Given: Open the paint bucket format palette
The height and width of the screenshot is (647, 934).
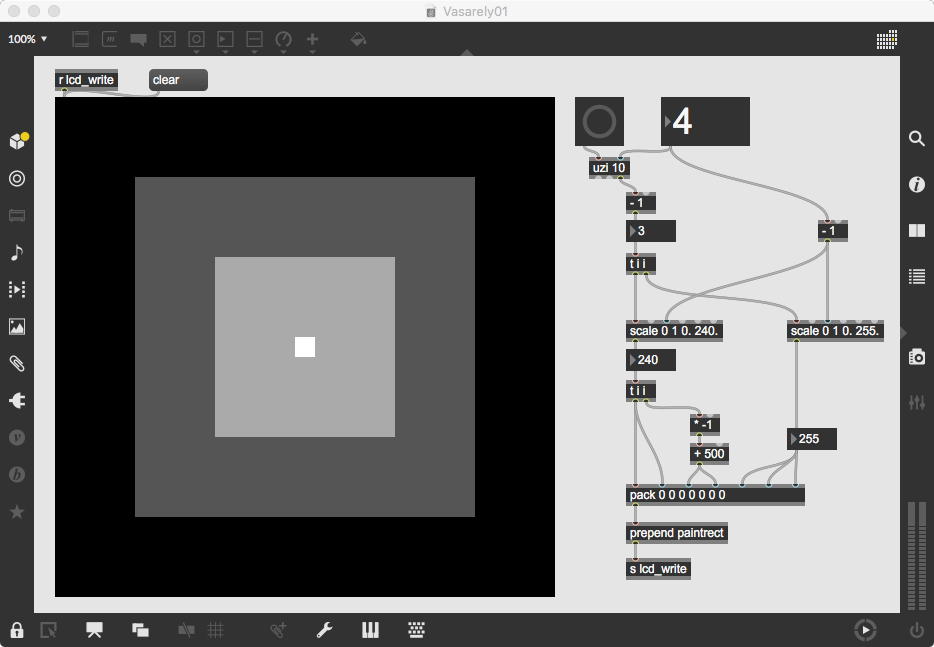Looking at the screenshot, I should click(x=358, y=39).
